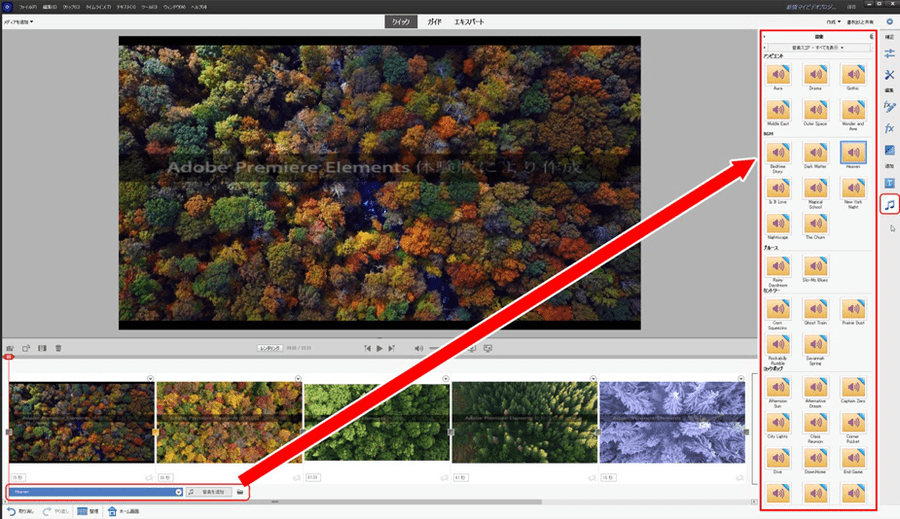Click the Redo button
This screenshot has width=900, height=519.
pyautogui.click(x=56, y=511)
